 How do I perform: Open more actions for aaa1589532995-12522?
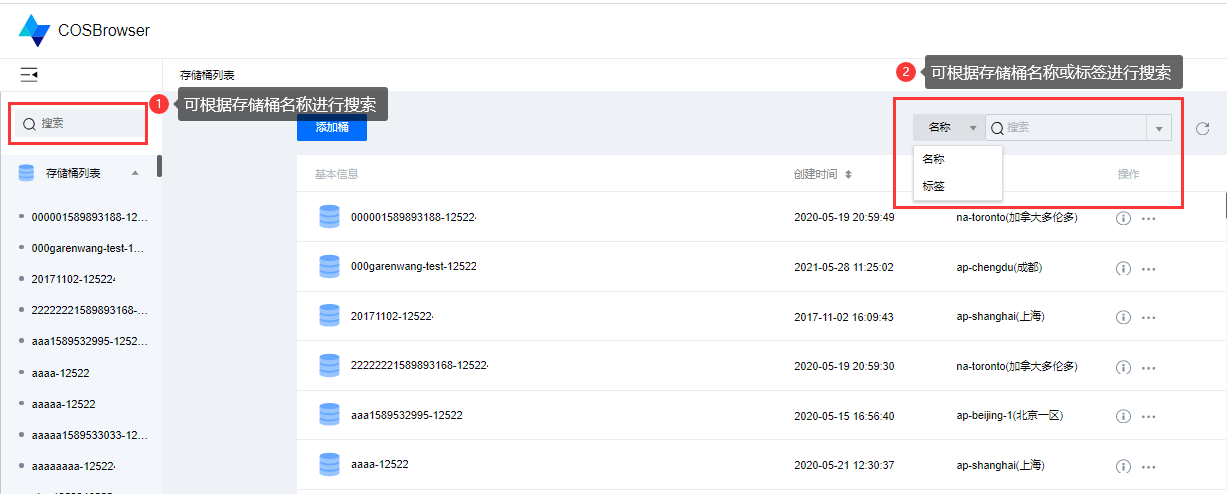[x=1148, y=416]
